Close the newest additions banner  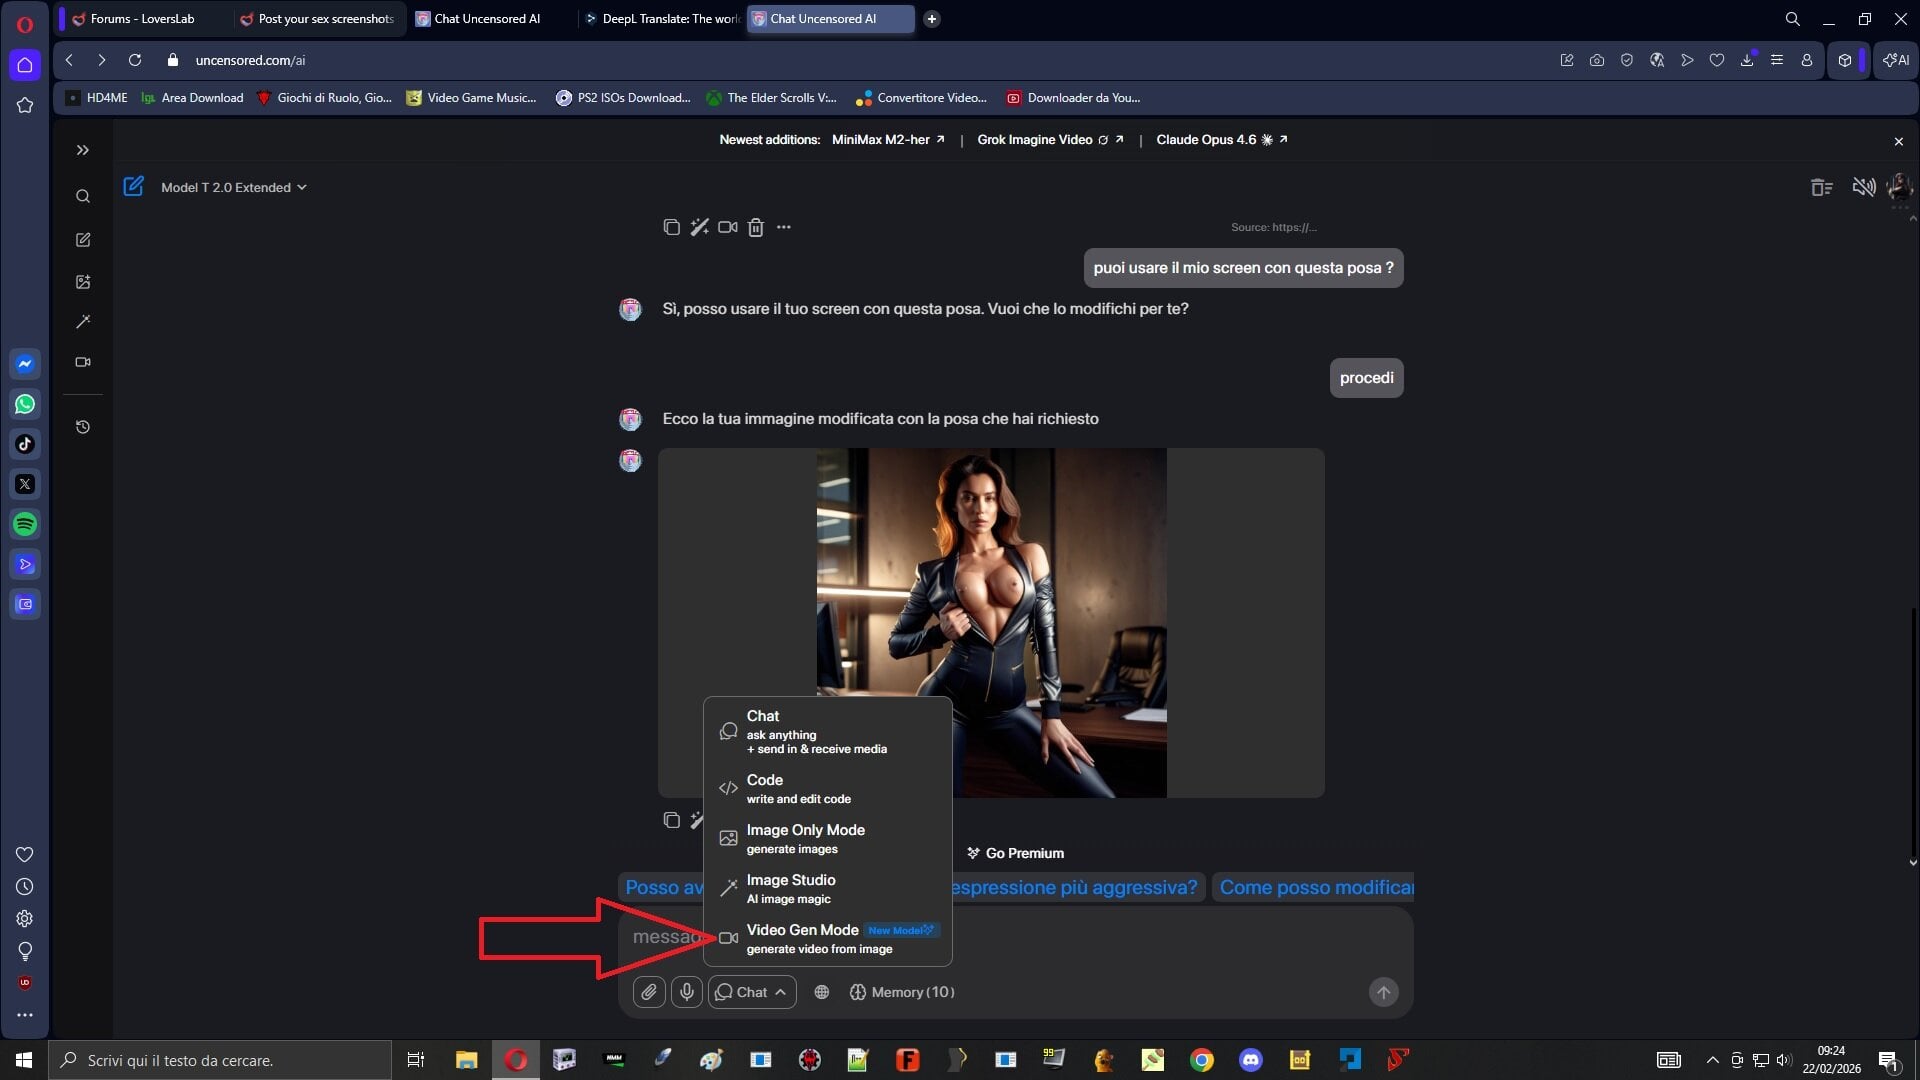coord(1899,142)
